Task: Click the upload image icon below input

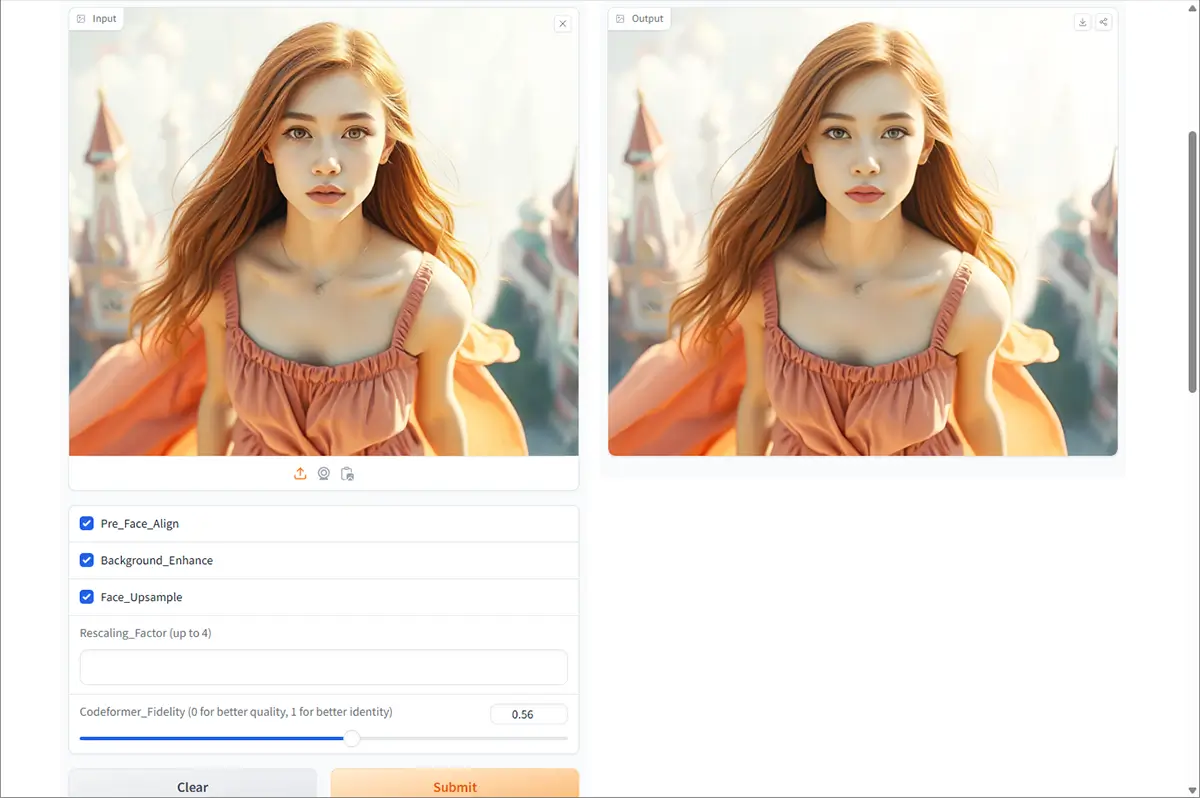Action: tap(300, 474)
